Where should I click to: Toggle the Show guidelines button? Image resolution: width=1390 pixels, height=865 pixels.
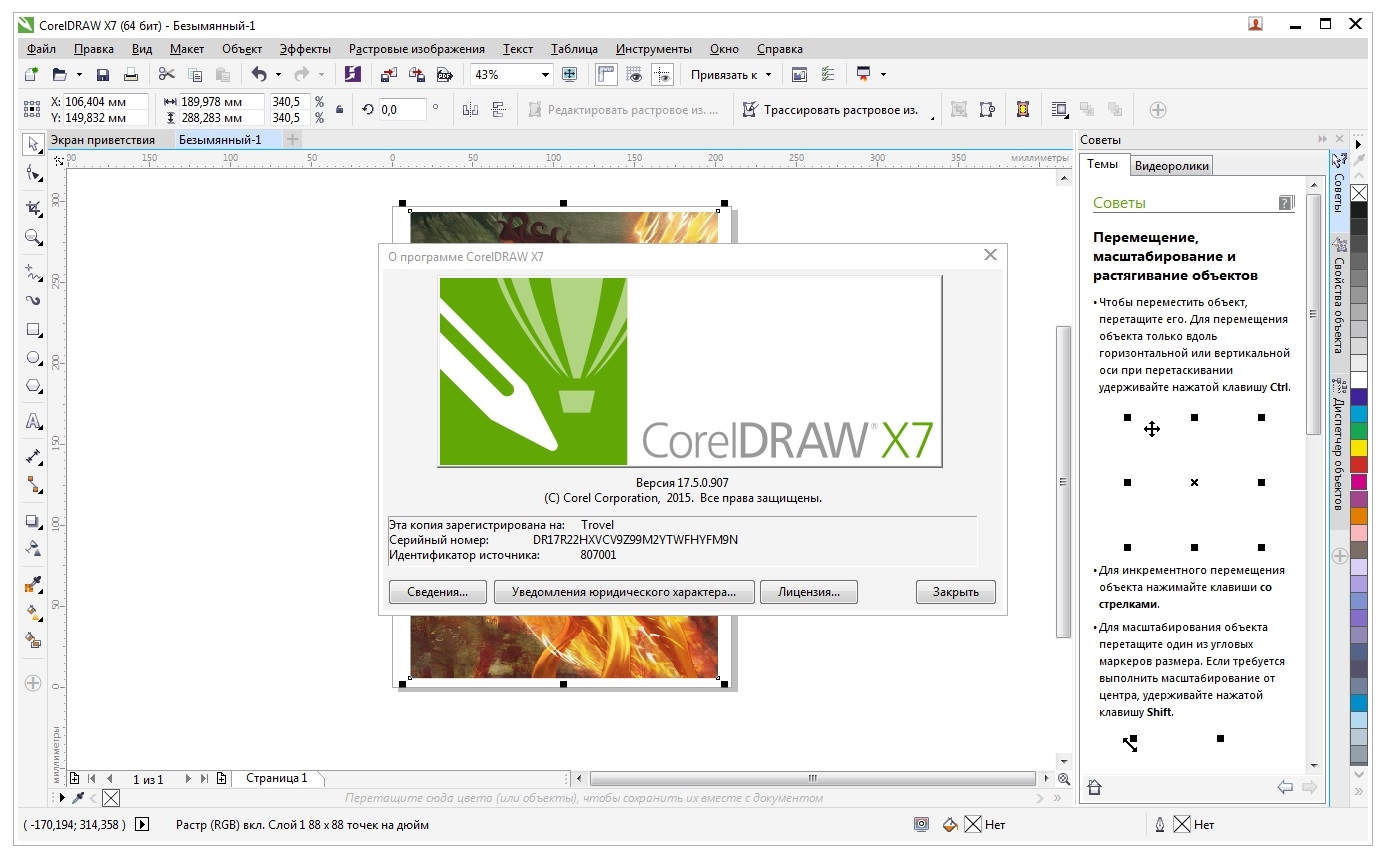tap(662, 74)
